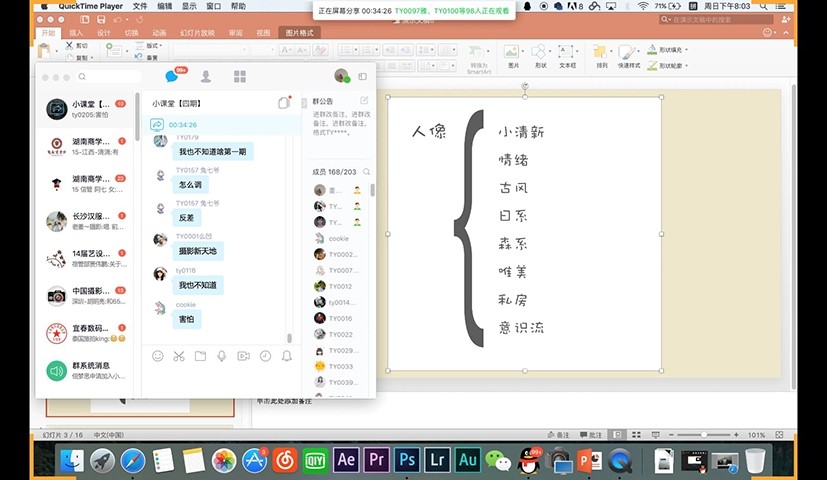This screenshot has width=827, height=480.
Task: Click the PowerPoint document search field
Action: [716, 20]
